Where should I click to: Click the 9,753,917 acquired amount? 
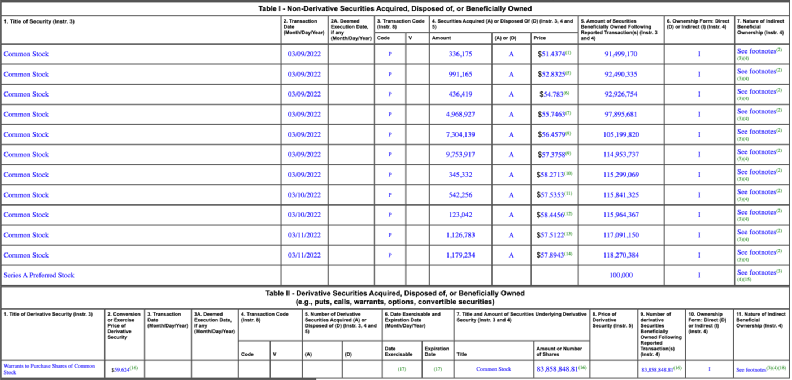tap(460, 155)
